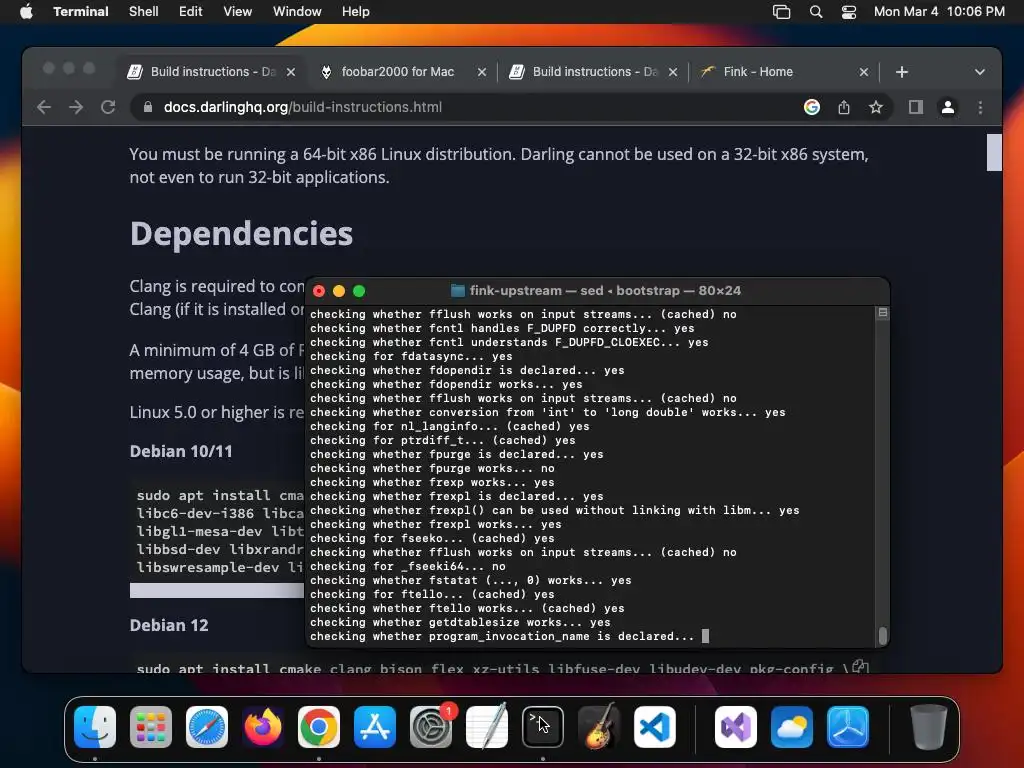1024x768 pixels.
Task: Open the Trash in the Dock
Action: point(928,727)
